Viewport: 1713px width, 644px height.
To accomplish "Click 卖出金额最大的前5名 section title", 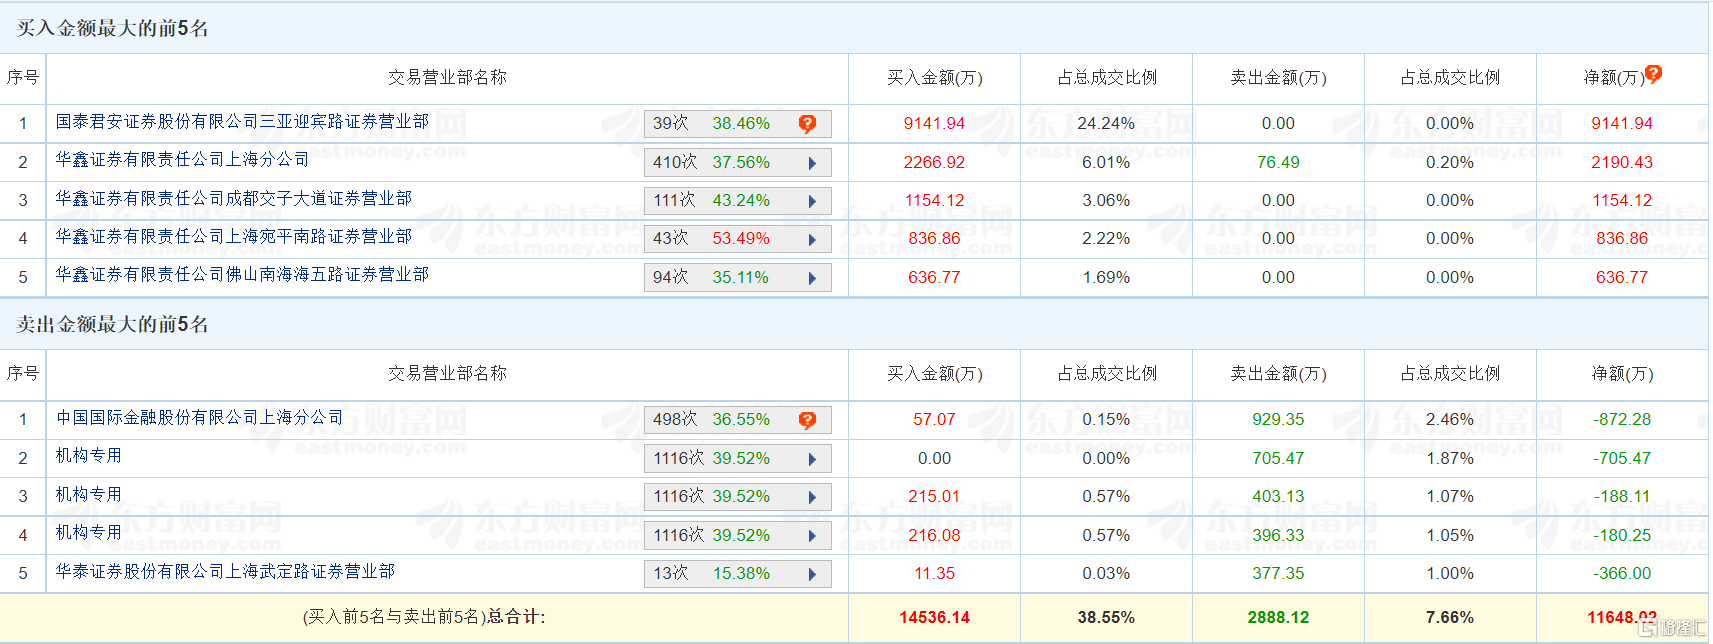I will click(x=112, y=324).
